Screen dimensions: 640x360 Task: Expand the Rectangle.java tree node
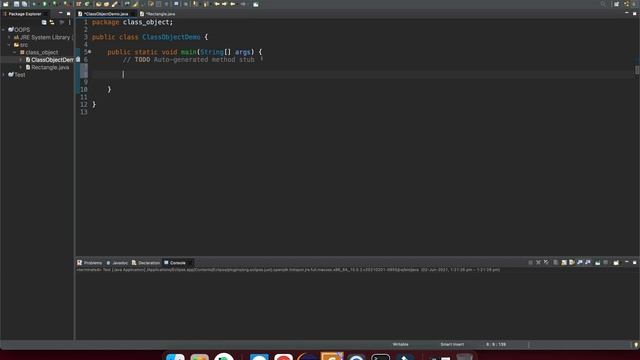[21, 67]
